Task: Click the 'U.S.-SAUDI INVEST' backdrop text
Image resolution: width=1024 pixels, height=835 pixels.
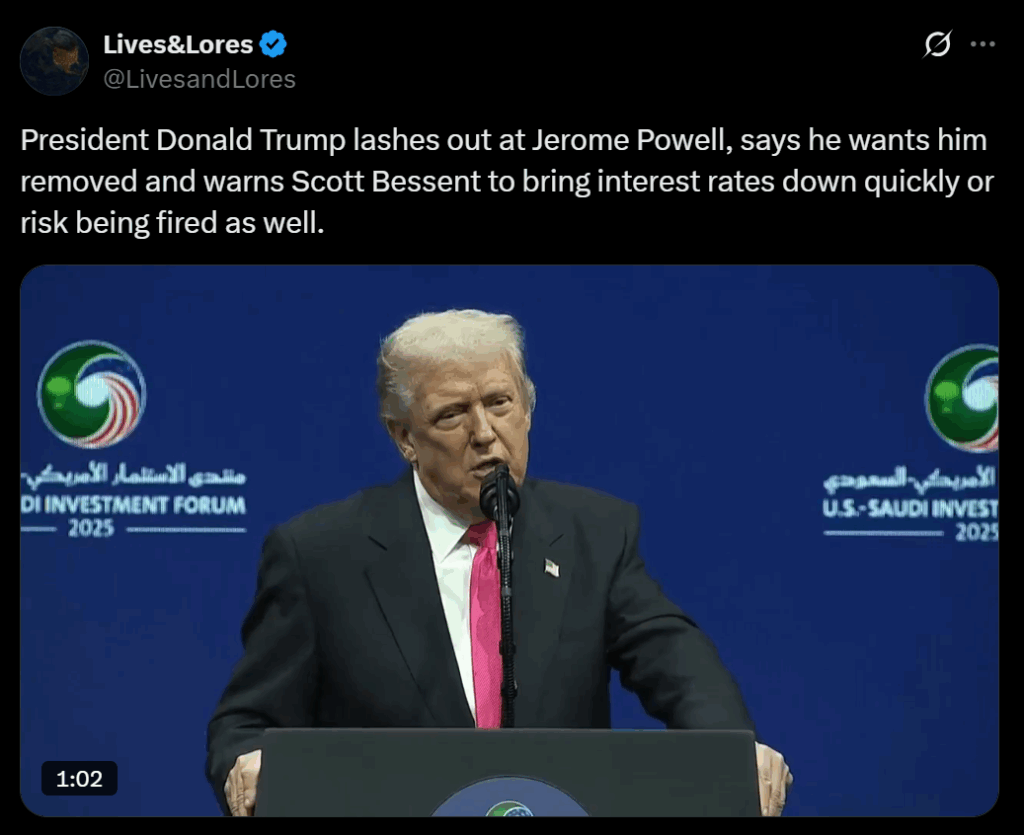Action: click(910, 508)
